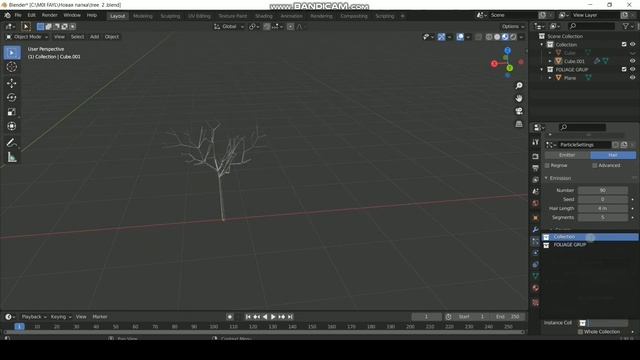Switch to the UV Editing workspace tab
Screen dimensions: 640x360
pos(199,16)
